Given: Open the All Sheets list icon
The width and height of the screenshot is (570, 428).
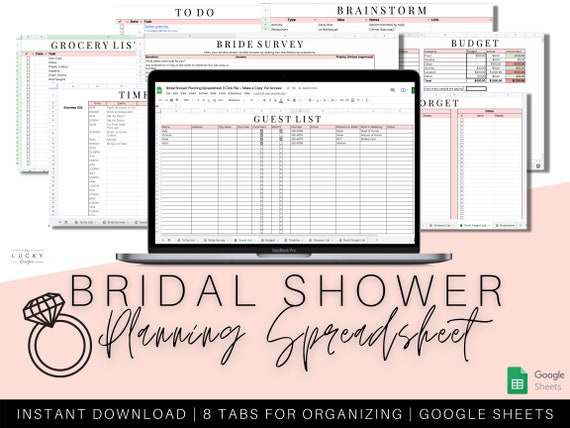Looking at the screenshot, I should (x=169, y=240).
